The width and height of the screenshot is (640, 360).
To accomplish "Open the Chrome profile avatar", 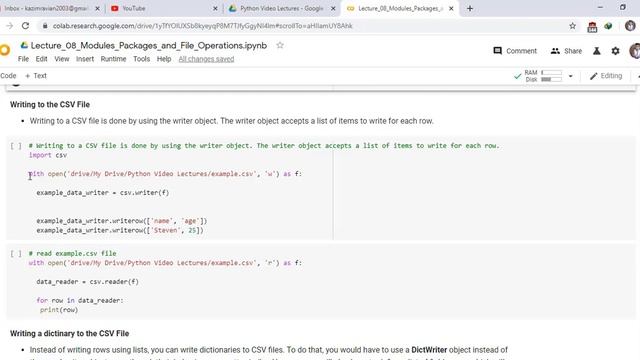I will coord(630,26).
